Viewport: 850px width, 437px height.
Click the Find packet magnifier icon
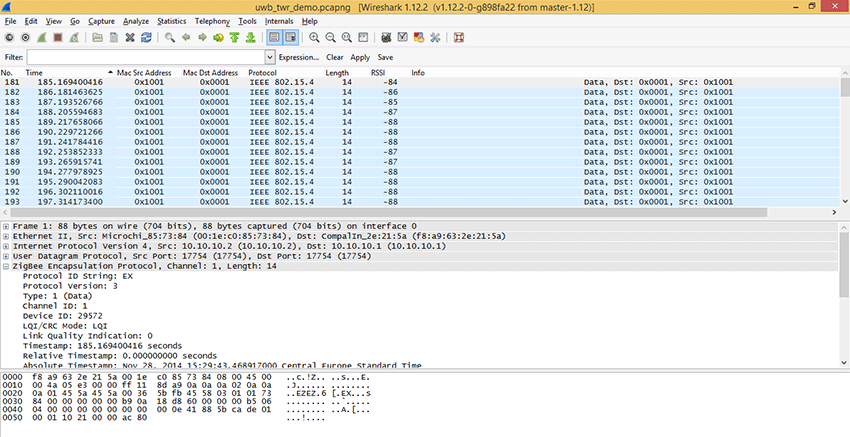pyautogui.click(x=171, y=38)
